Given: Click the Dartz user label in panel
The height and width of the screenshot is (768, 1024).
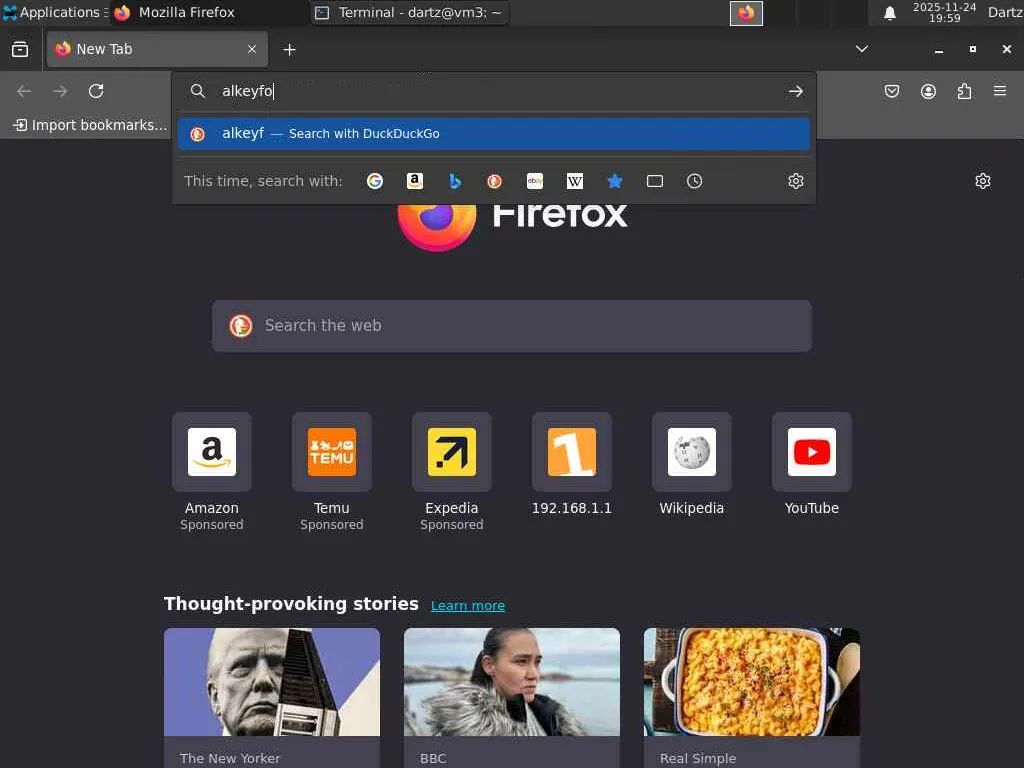Looking at the screenshot, I should point(1005,12).
